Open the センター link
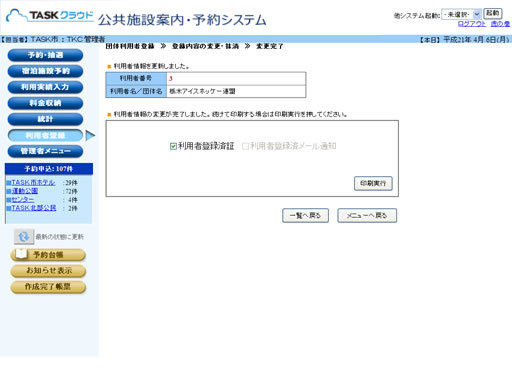This screenshot has height=384, width=512. (23, 200)
